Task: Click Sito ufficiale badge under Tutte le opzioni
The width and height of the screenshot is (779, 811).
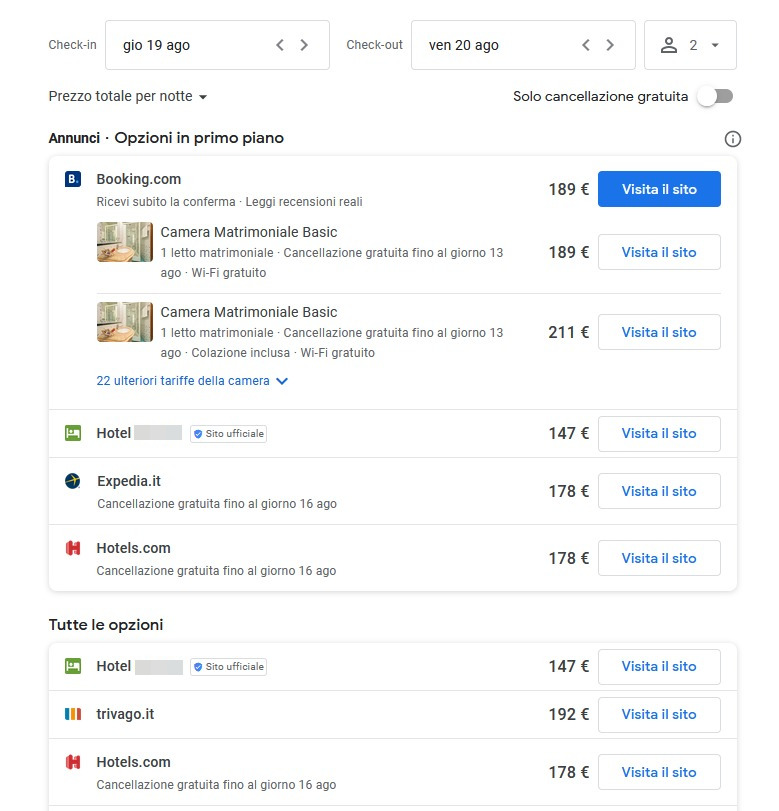Action: coord(228,667)
